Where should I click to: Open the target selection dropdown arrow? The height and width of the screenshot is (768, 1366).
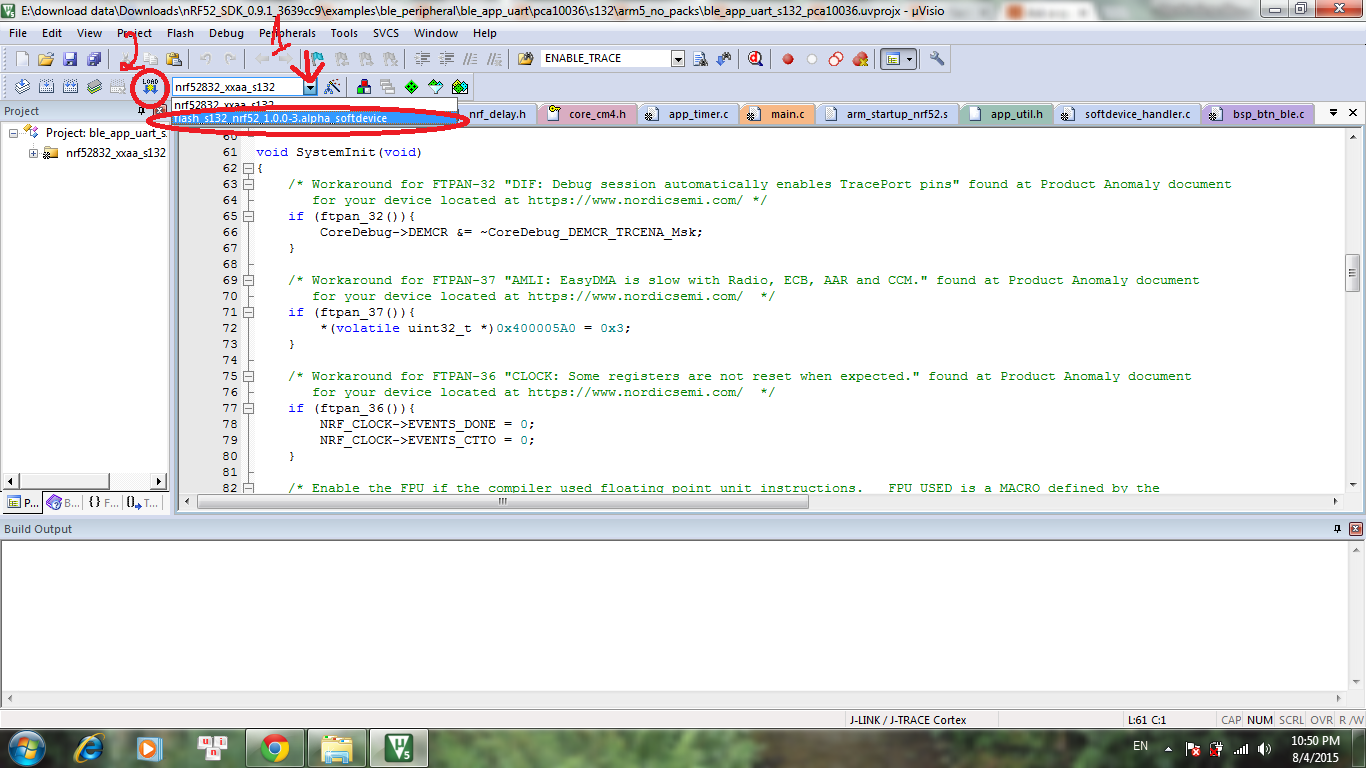click(x=310, y=87)
